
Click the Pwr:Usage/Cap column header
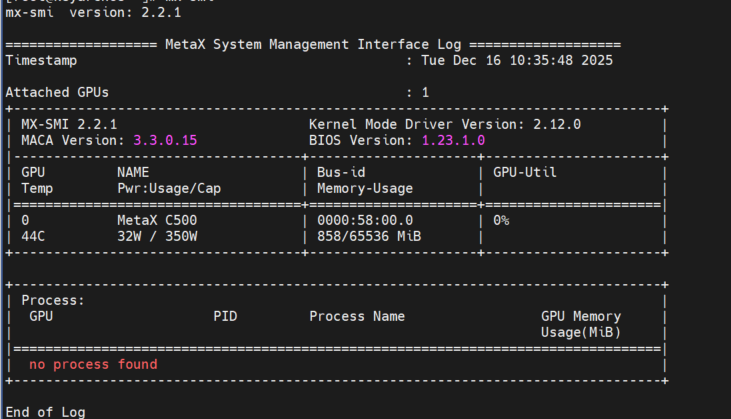[169, 188]
